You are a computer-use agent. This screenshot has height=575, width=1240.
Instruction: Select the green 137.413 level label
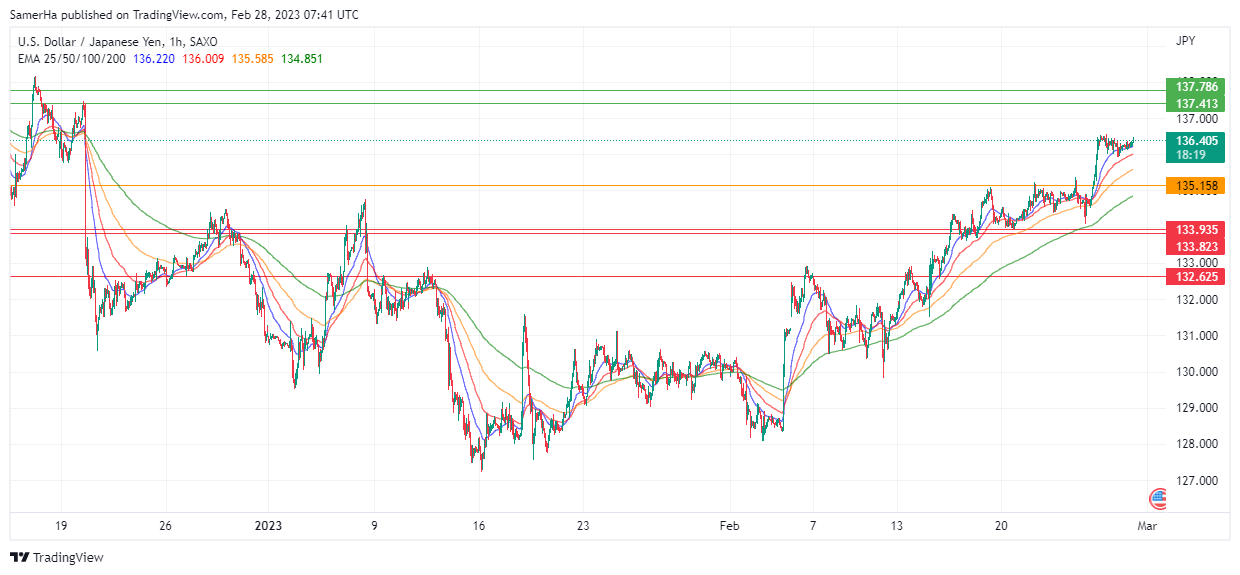pyautogui.click(x=1195, y=104)
